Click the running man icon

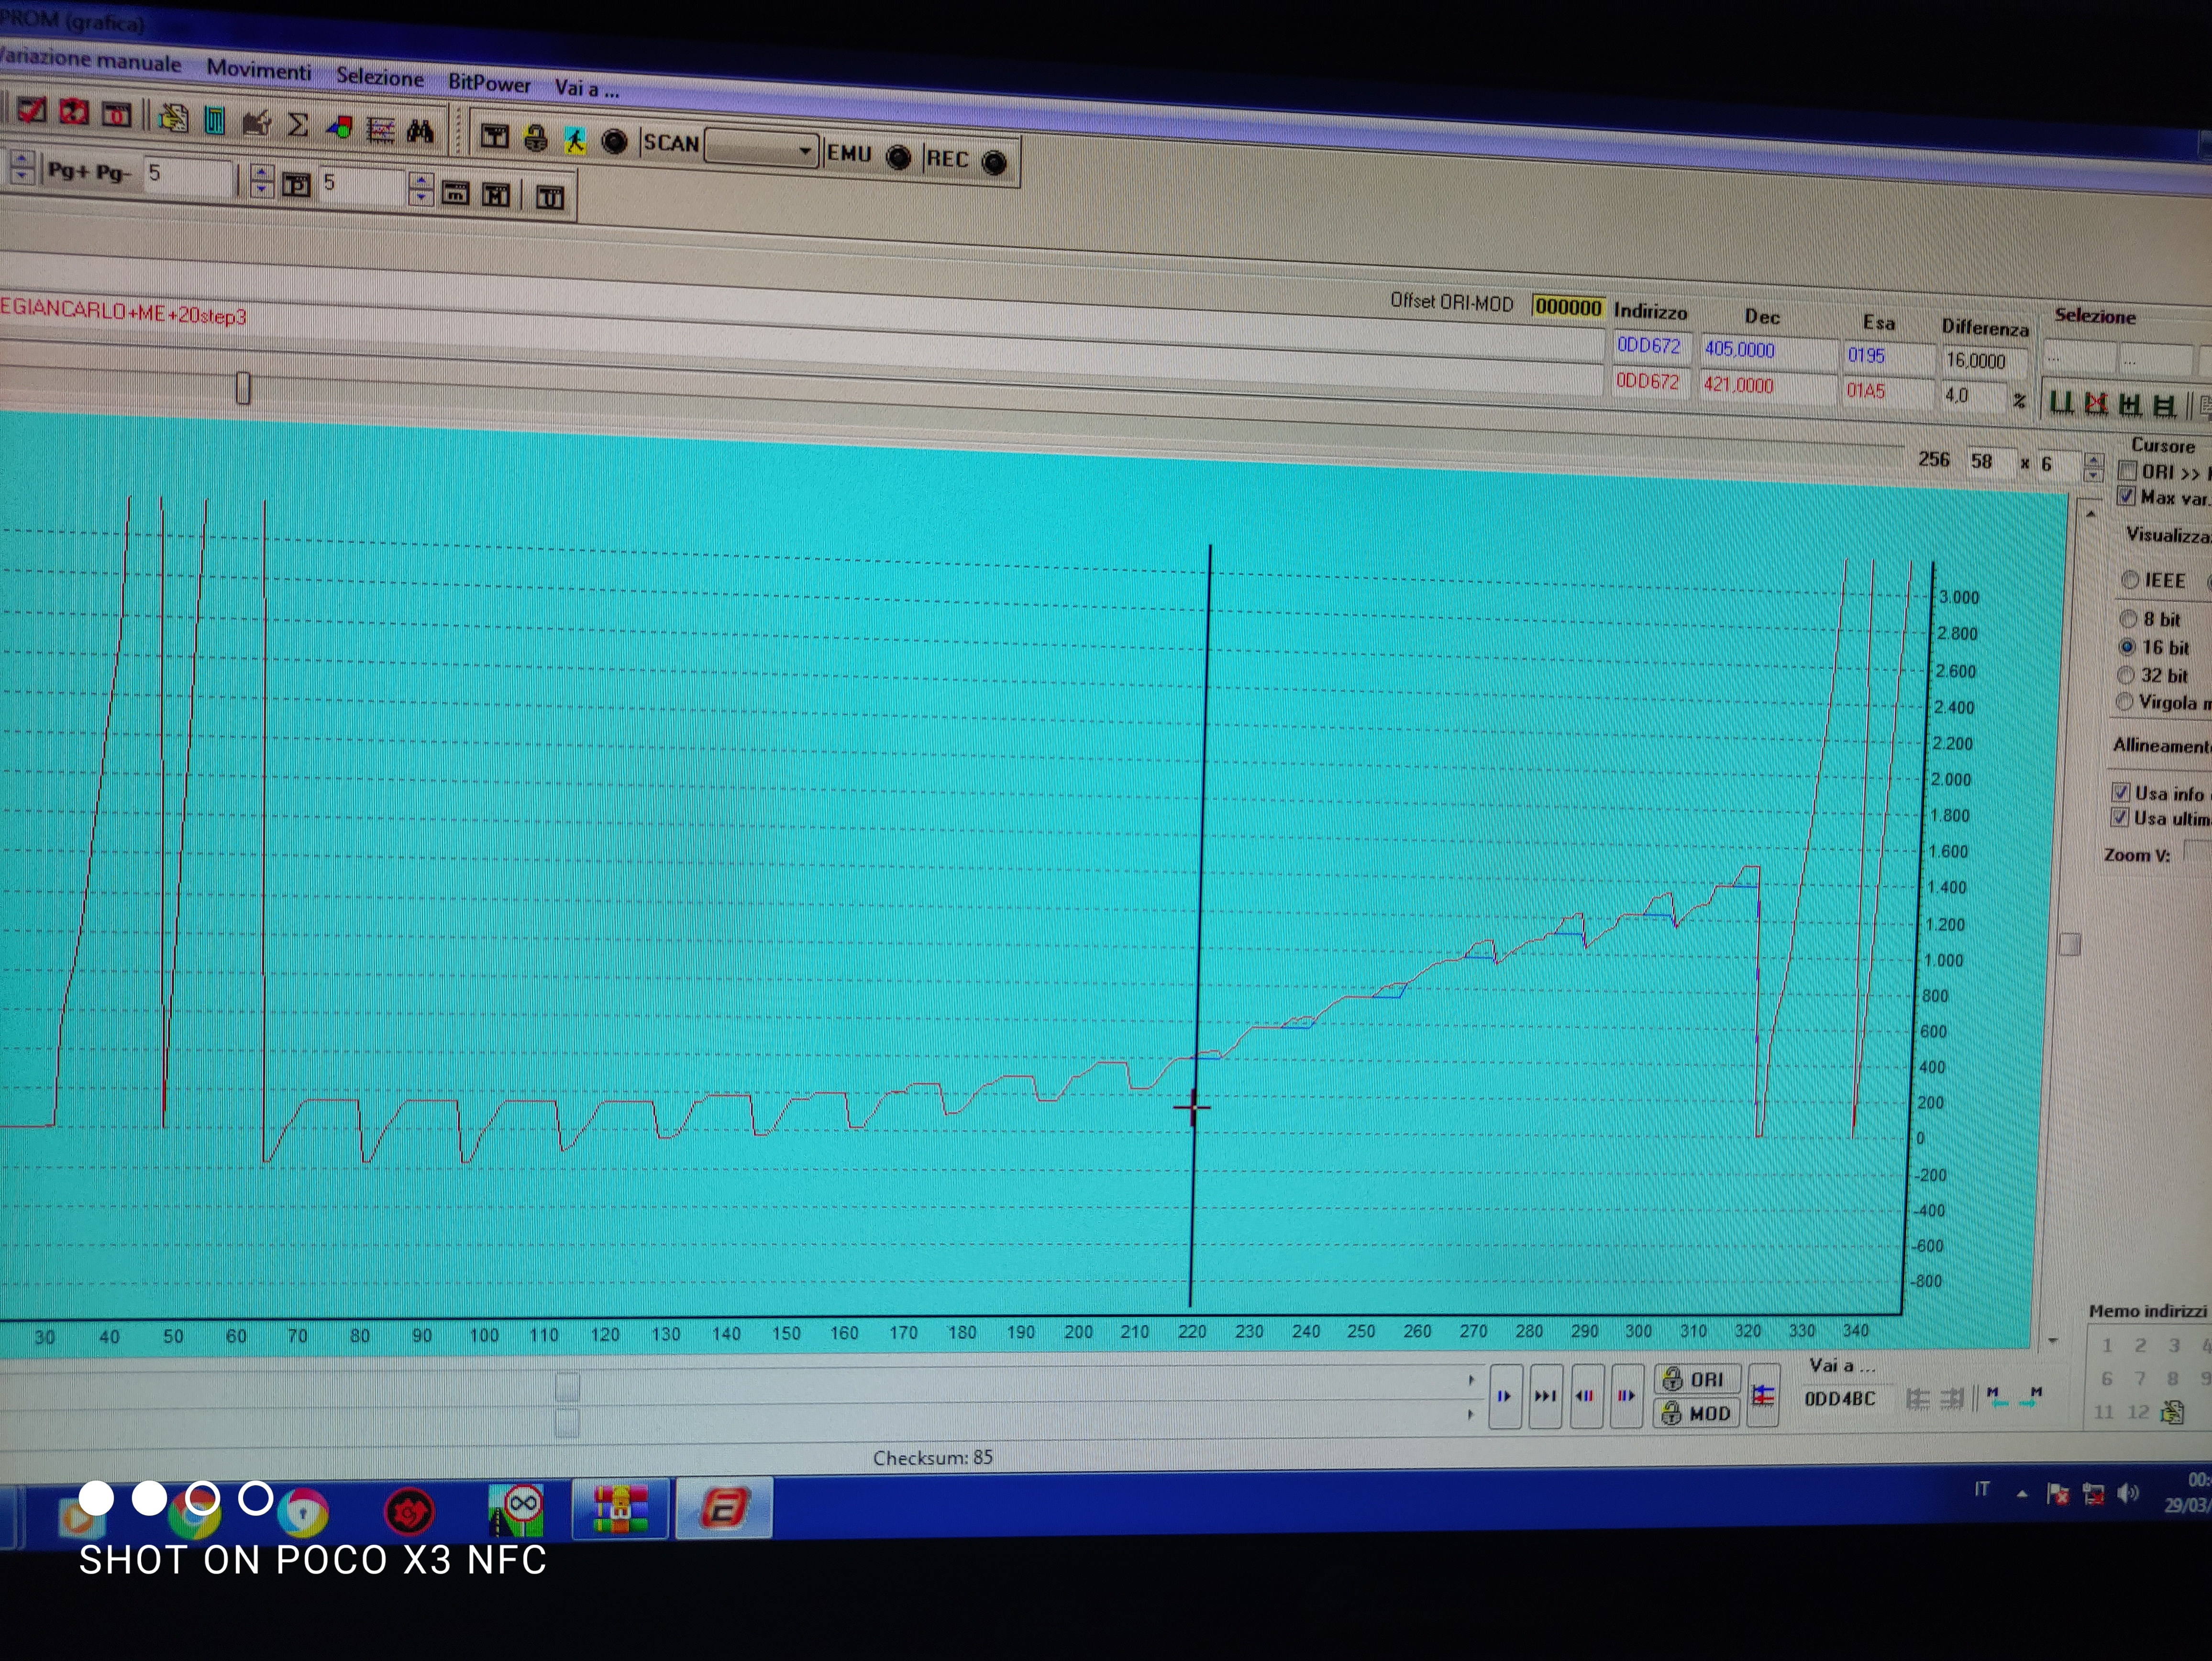574,140
